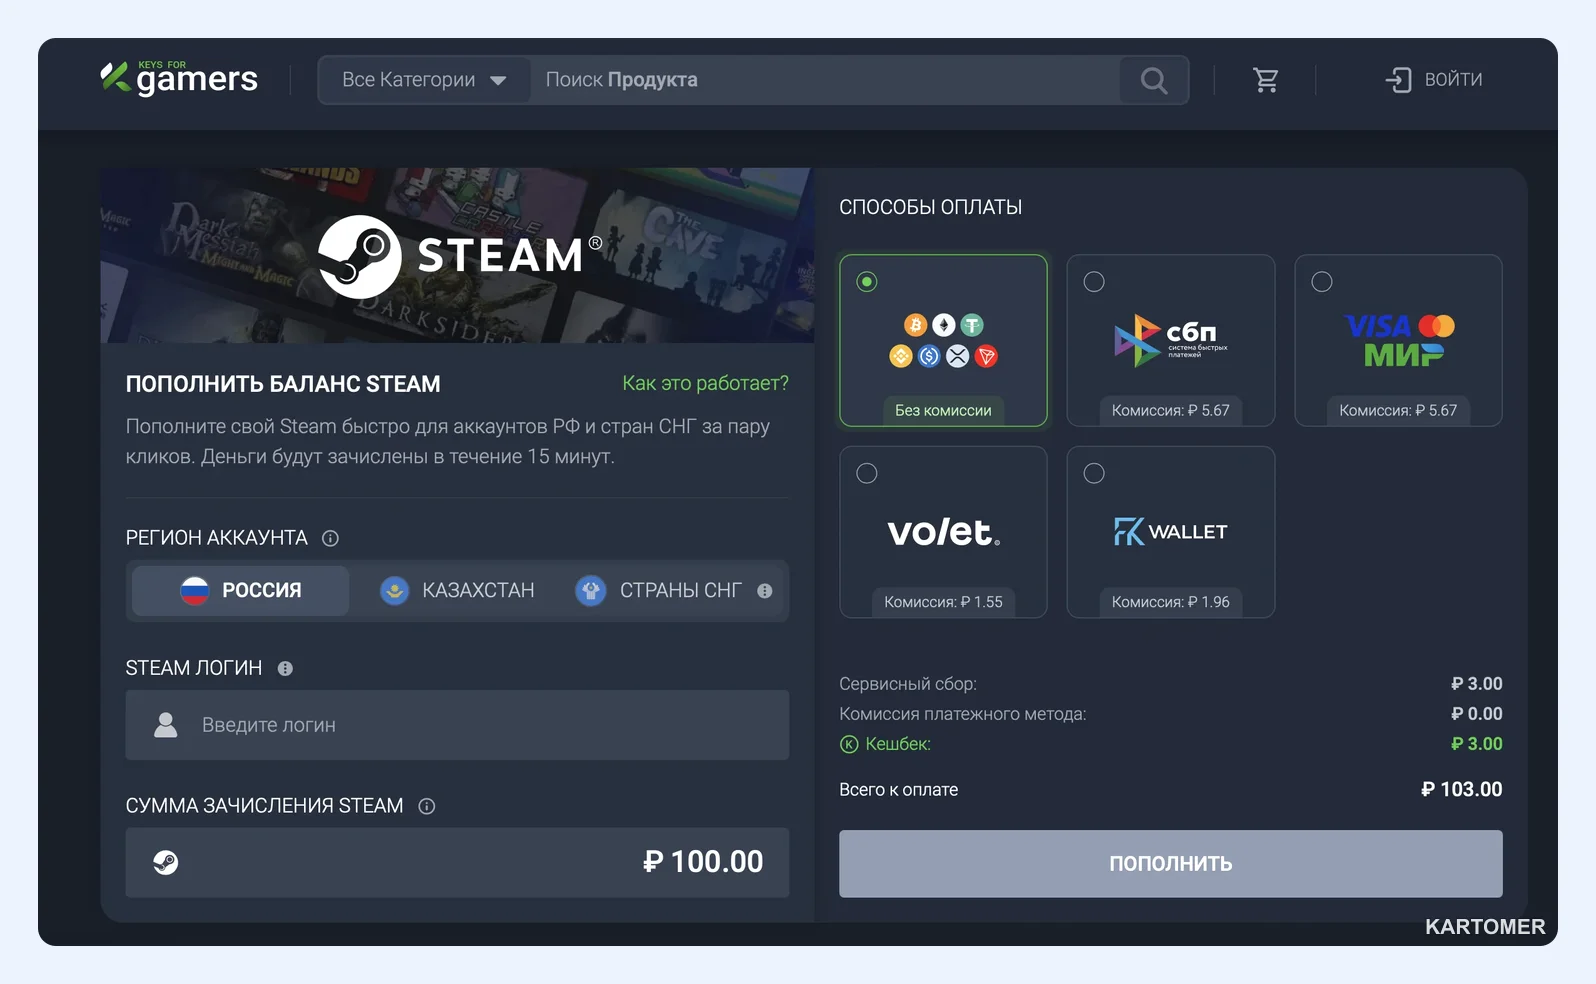This screenshot has width=1596, height=984.
Task: Click the search magnifier icon
Action: coord(1154,80)
